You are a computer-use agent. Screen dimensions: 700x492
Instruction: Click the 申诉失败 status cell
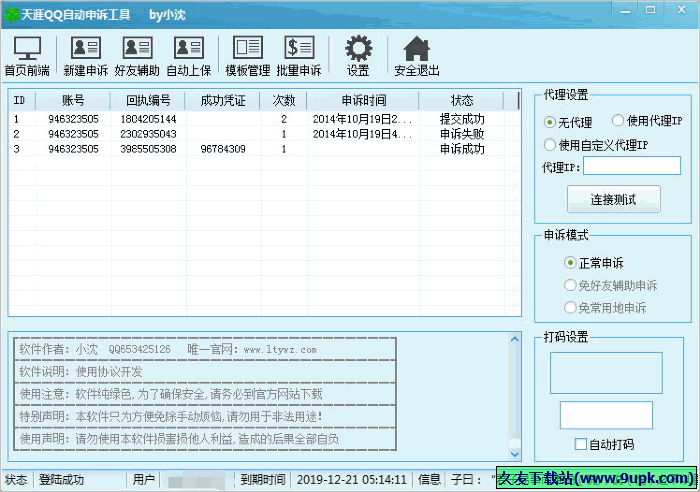point(462,133)
